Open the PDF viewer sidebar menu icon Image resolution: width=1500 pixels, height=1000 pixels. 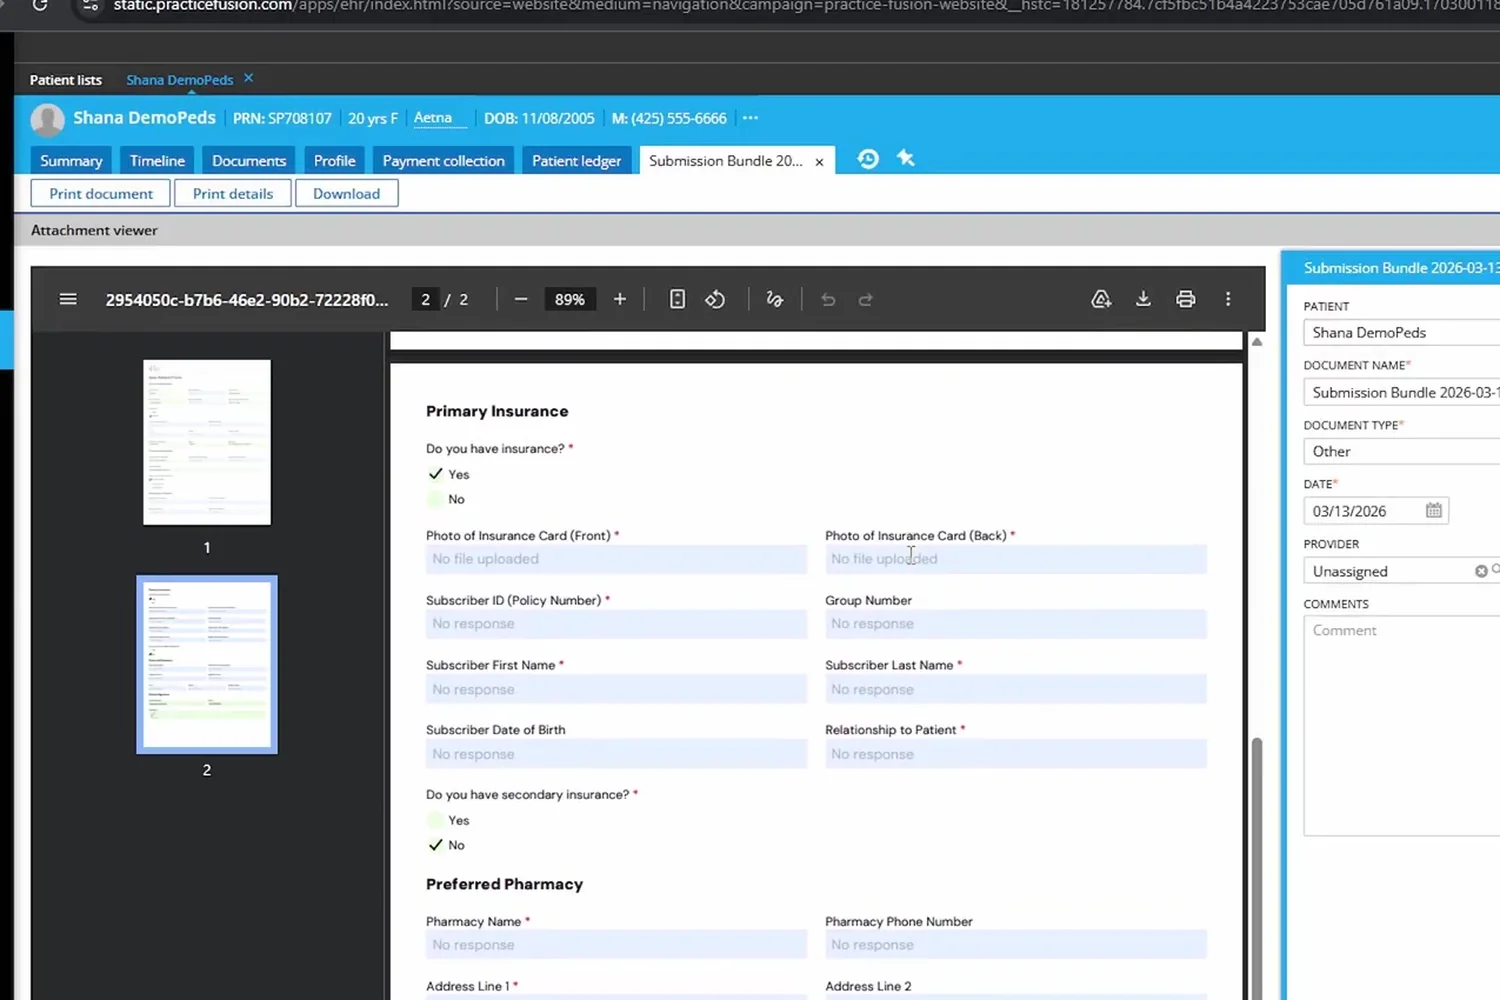[68, 299]
